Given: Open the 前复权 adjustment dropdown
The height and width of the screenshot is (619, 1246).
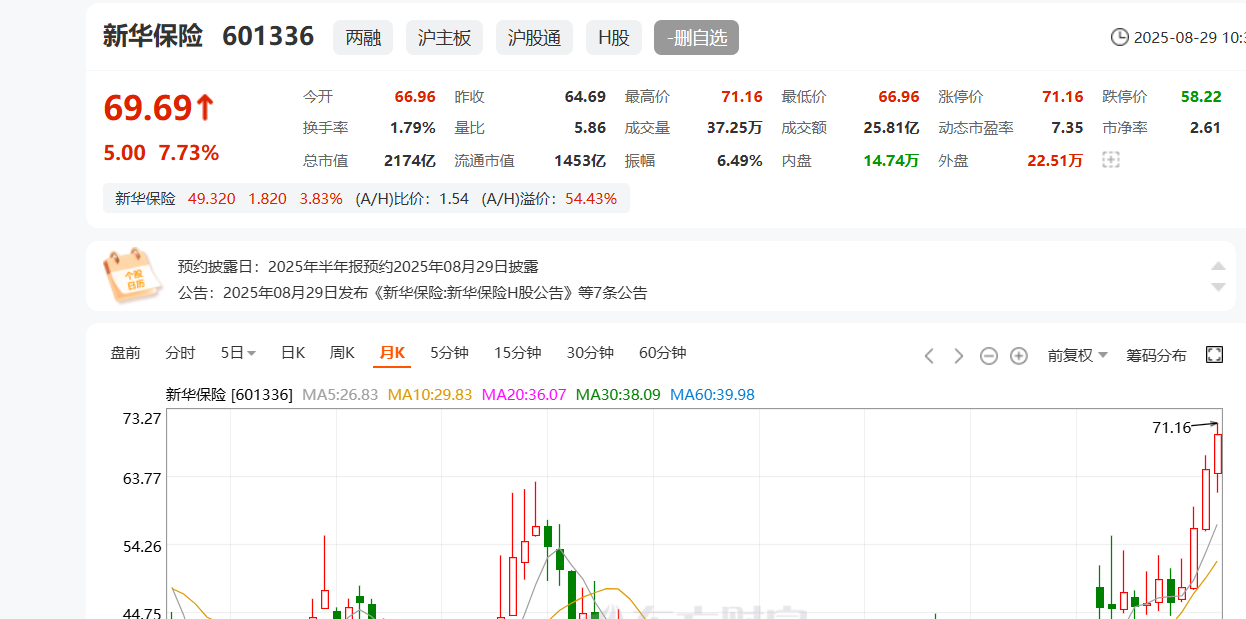Looking at the screenshot, I should point(1077,355).
